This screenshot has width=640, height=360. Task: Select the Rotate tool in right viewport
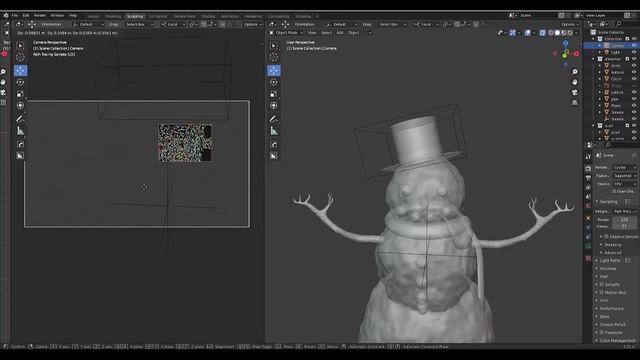tap(274, 82)
